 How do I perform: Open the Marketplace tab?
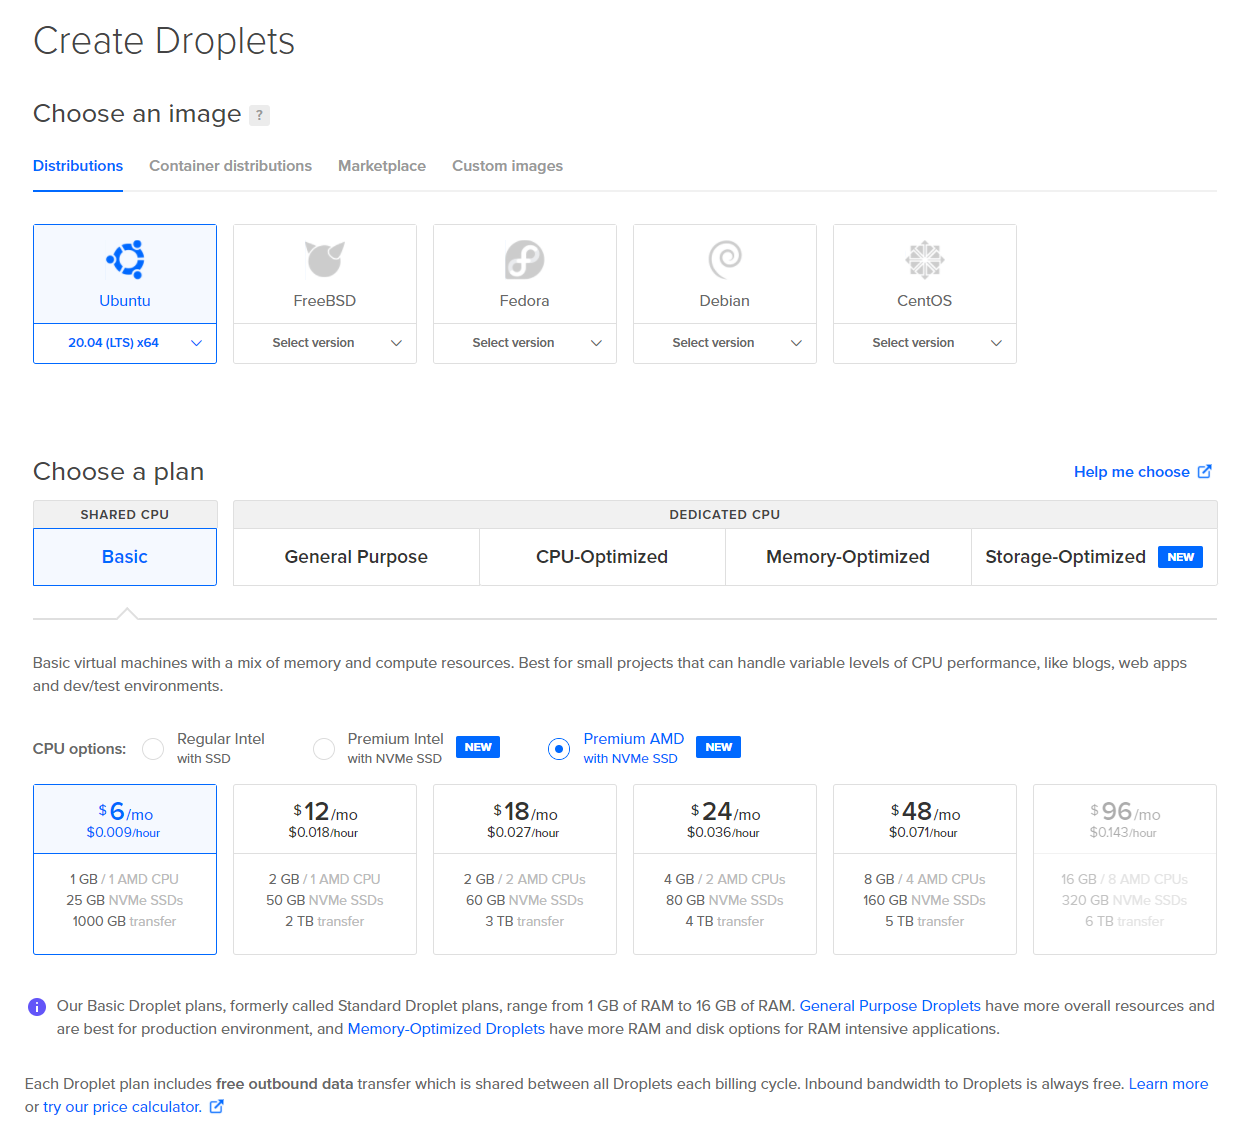382,166
